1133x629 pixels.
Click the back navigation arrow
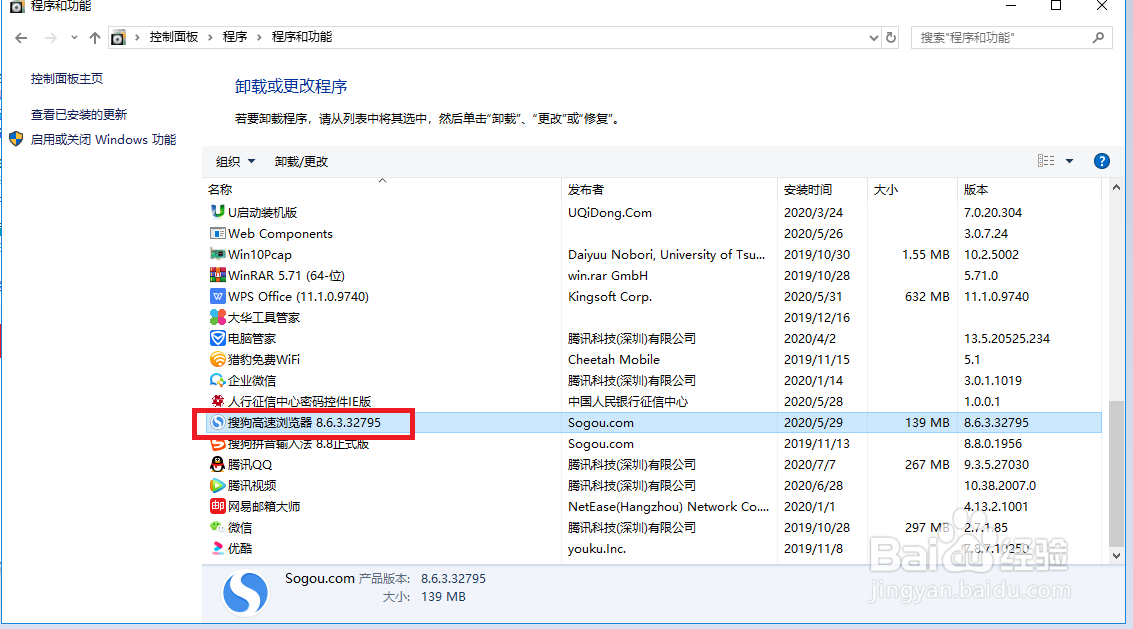(x=20, y=37)
